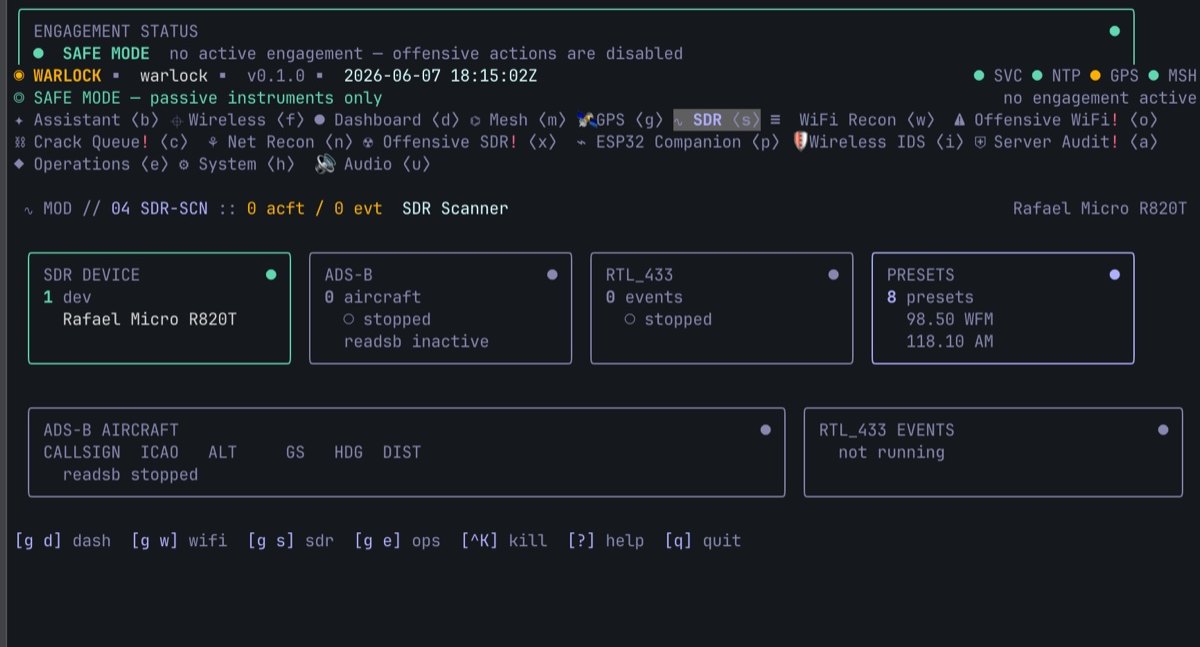The width and height of the screenshot is (1200, 647).
Task: Click the ICAO column header
Action: (160, 452)
